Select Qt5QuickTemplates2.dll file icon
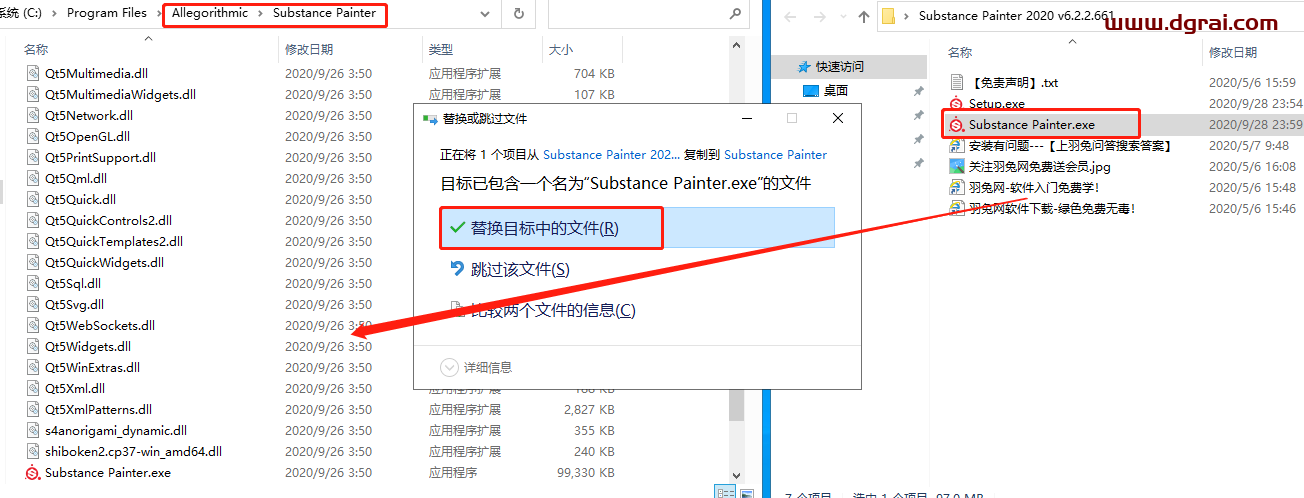The image size is (1304, 498). [x=33, y=242]
